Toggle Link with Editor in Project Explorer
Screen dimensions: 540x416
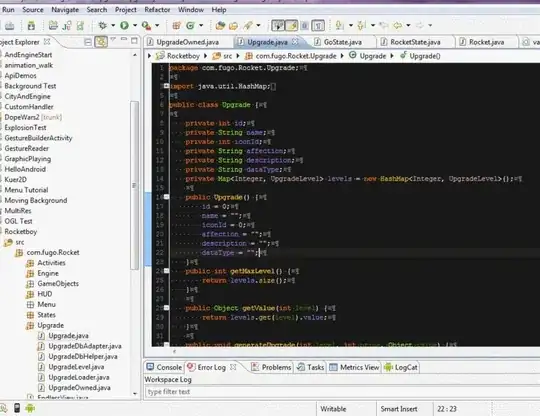tap(101, 42)
